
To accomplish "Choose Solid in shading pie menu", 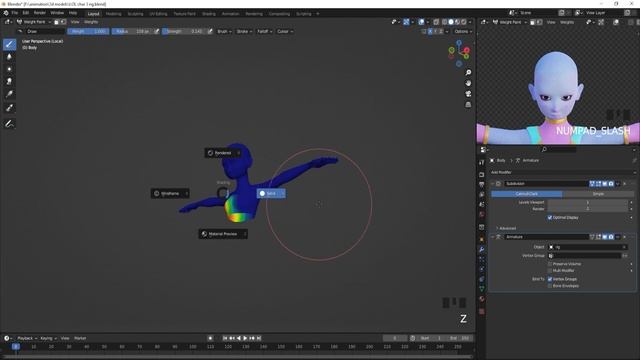I will 271,193.
